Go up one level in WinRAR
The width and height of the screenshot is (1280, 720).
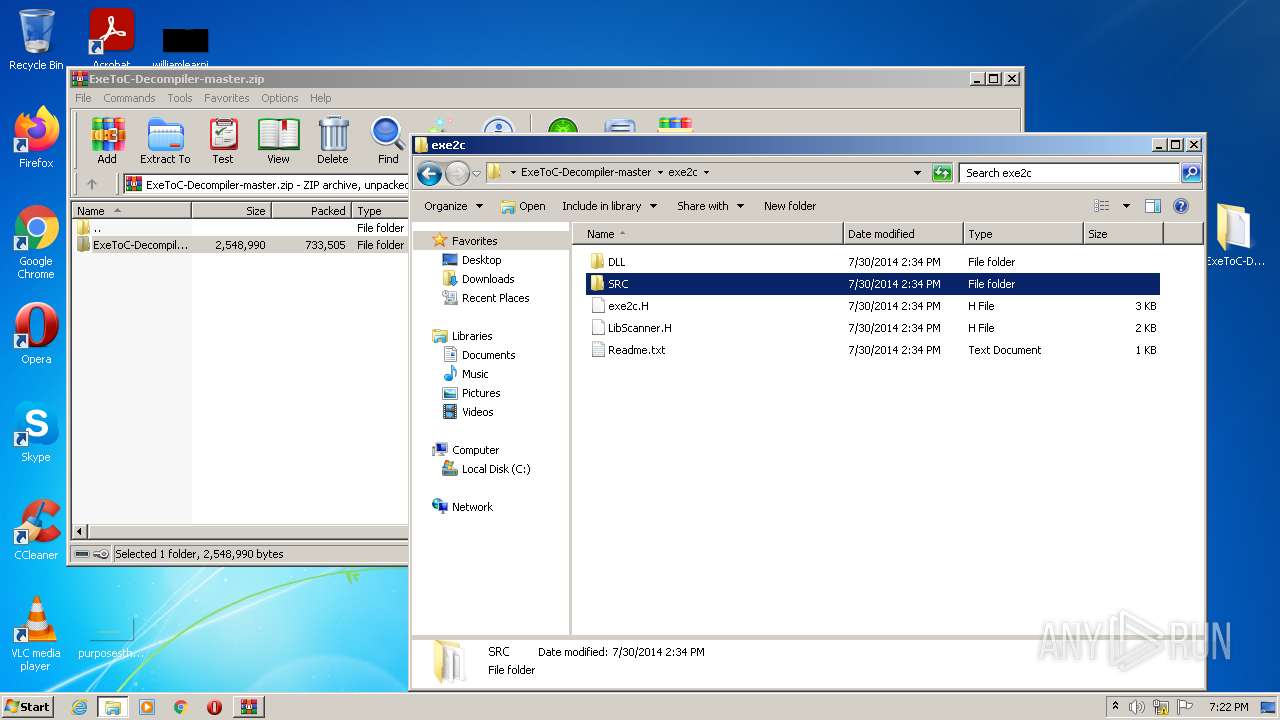tap(92, 184)
